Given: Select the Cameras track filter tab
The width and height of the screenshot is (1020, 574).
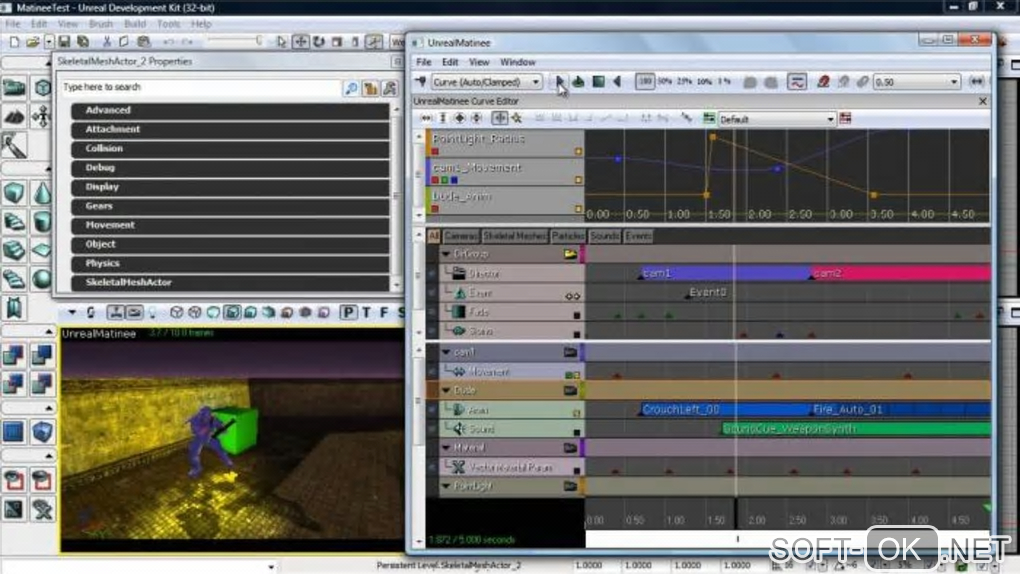Looking at the screenshot, I should tap(461, 236).
